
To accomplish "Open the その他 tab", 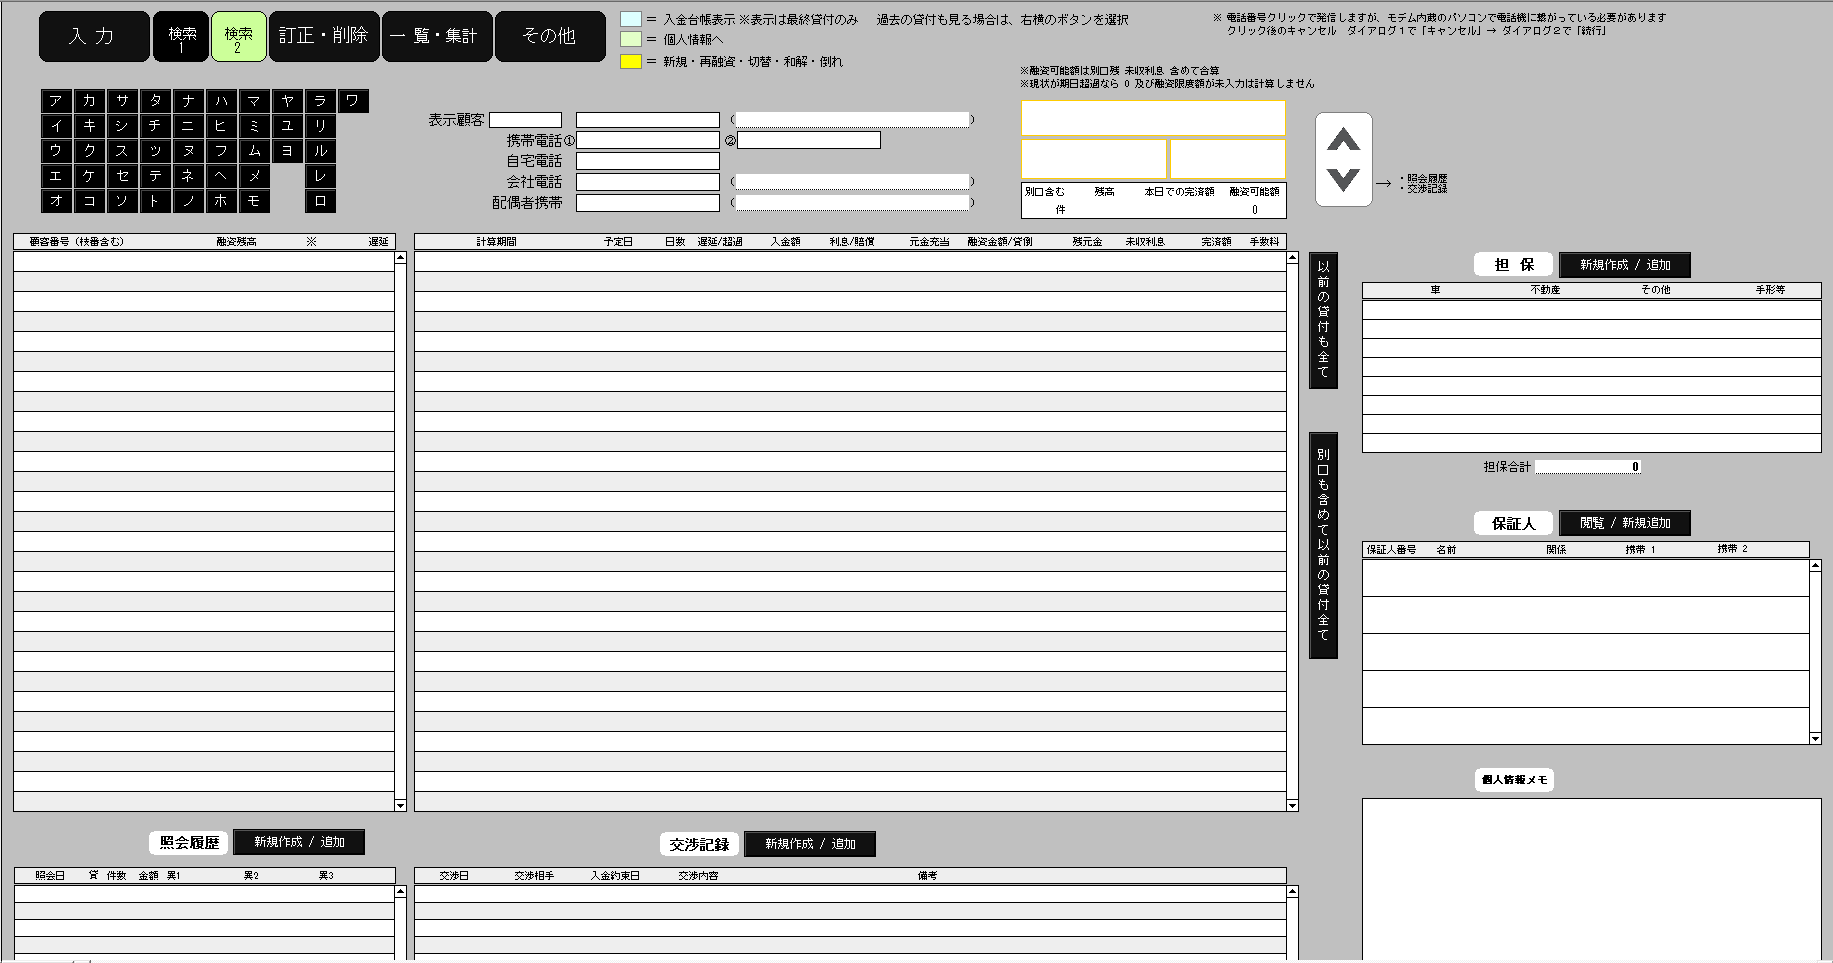I will point(550,36).
